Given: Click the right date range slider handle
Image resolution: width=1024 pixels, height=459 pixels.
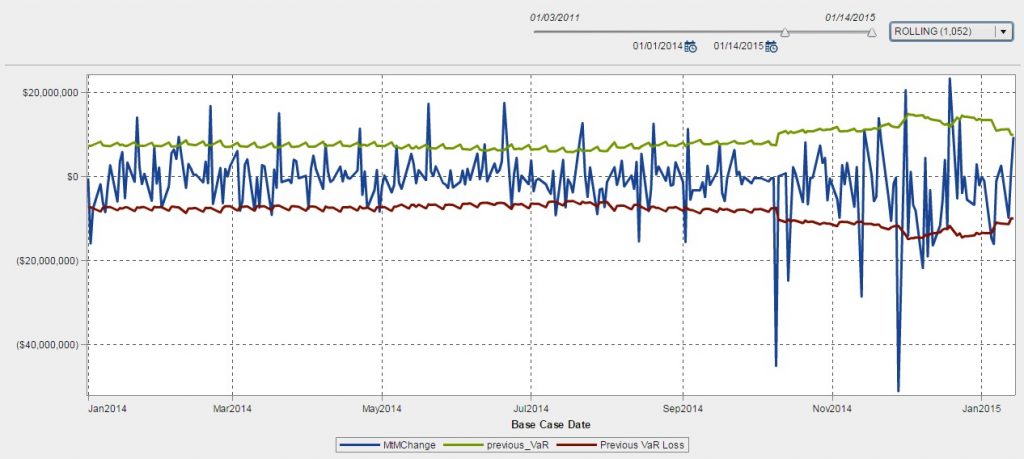Looking at the screenshot, I should tap(871, 33).
